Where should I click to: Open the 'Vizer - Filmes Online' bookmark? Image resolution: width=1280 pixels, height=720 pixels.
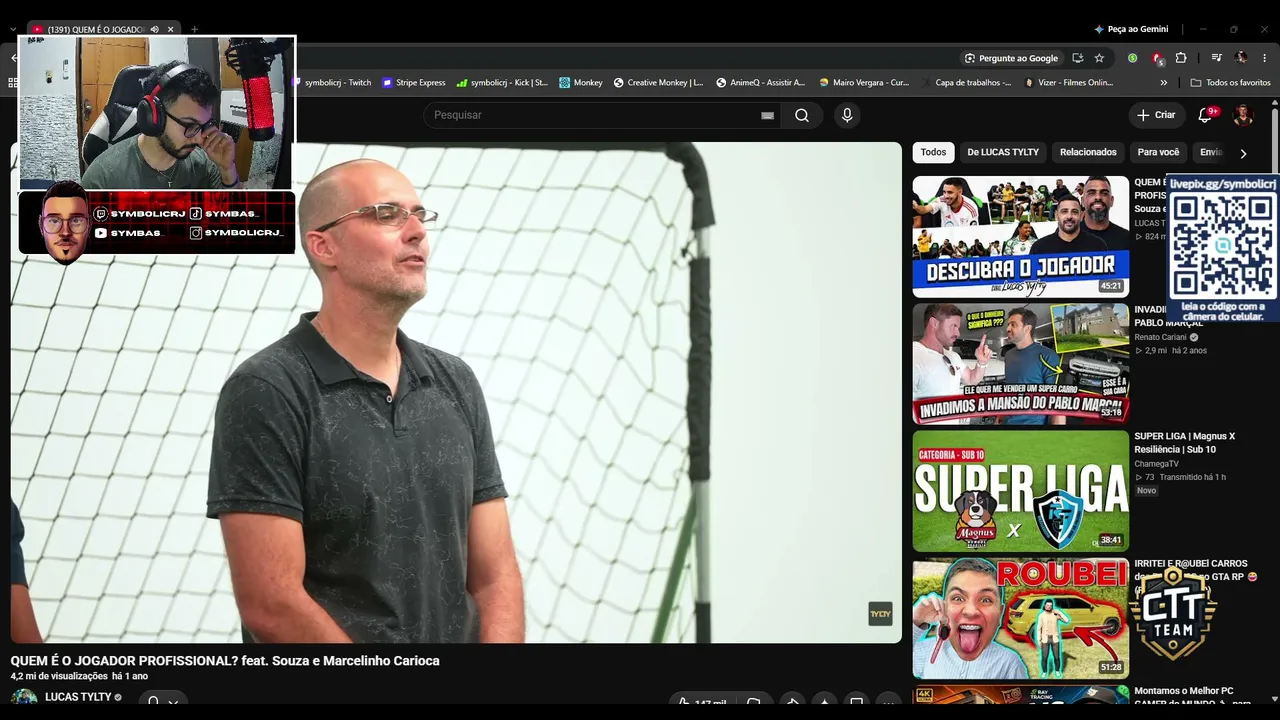coord(1069,83)
